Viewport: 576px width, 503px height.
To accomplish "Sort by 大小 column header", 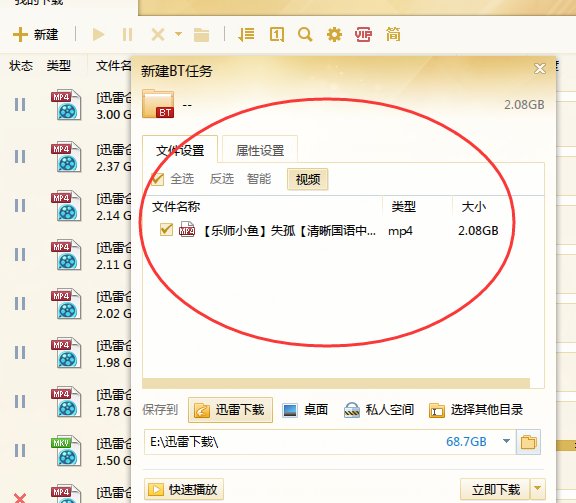I will coord(474,207).
